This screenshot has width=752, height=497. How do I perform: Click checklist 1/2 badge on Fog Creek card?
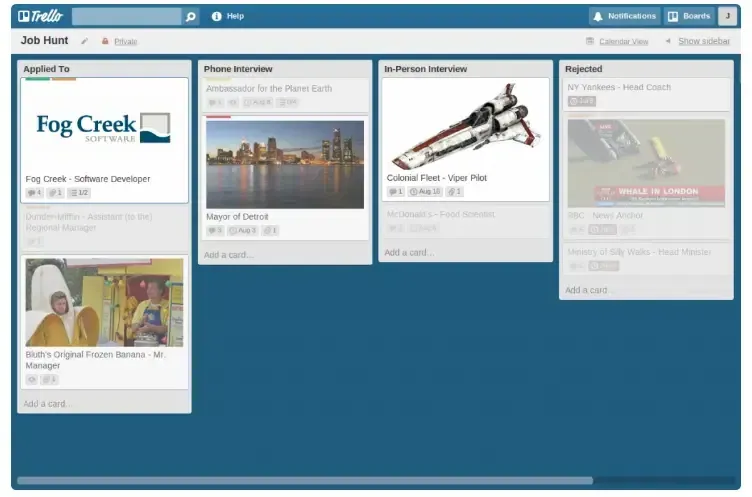click(79, 193)
